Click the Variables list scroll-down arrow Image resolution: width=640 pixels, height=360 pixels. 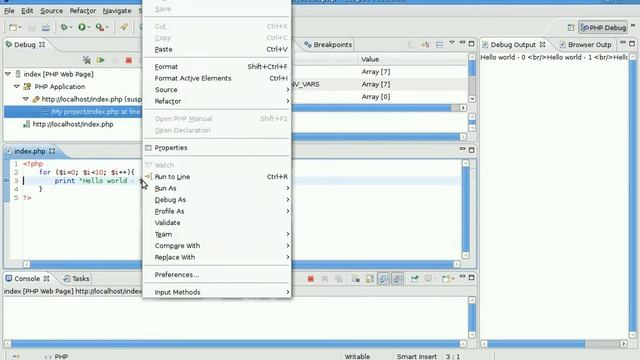coord(472,99)
